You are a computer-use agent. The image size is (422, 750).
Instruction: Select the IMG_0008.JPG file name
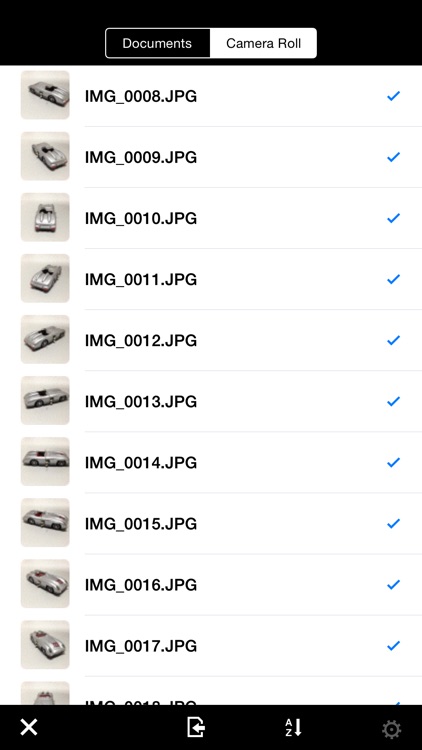[x=141, y=97]
